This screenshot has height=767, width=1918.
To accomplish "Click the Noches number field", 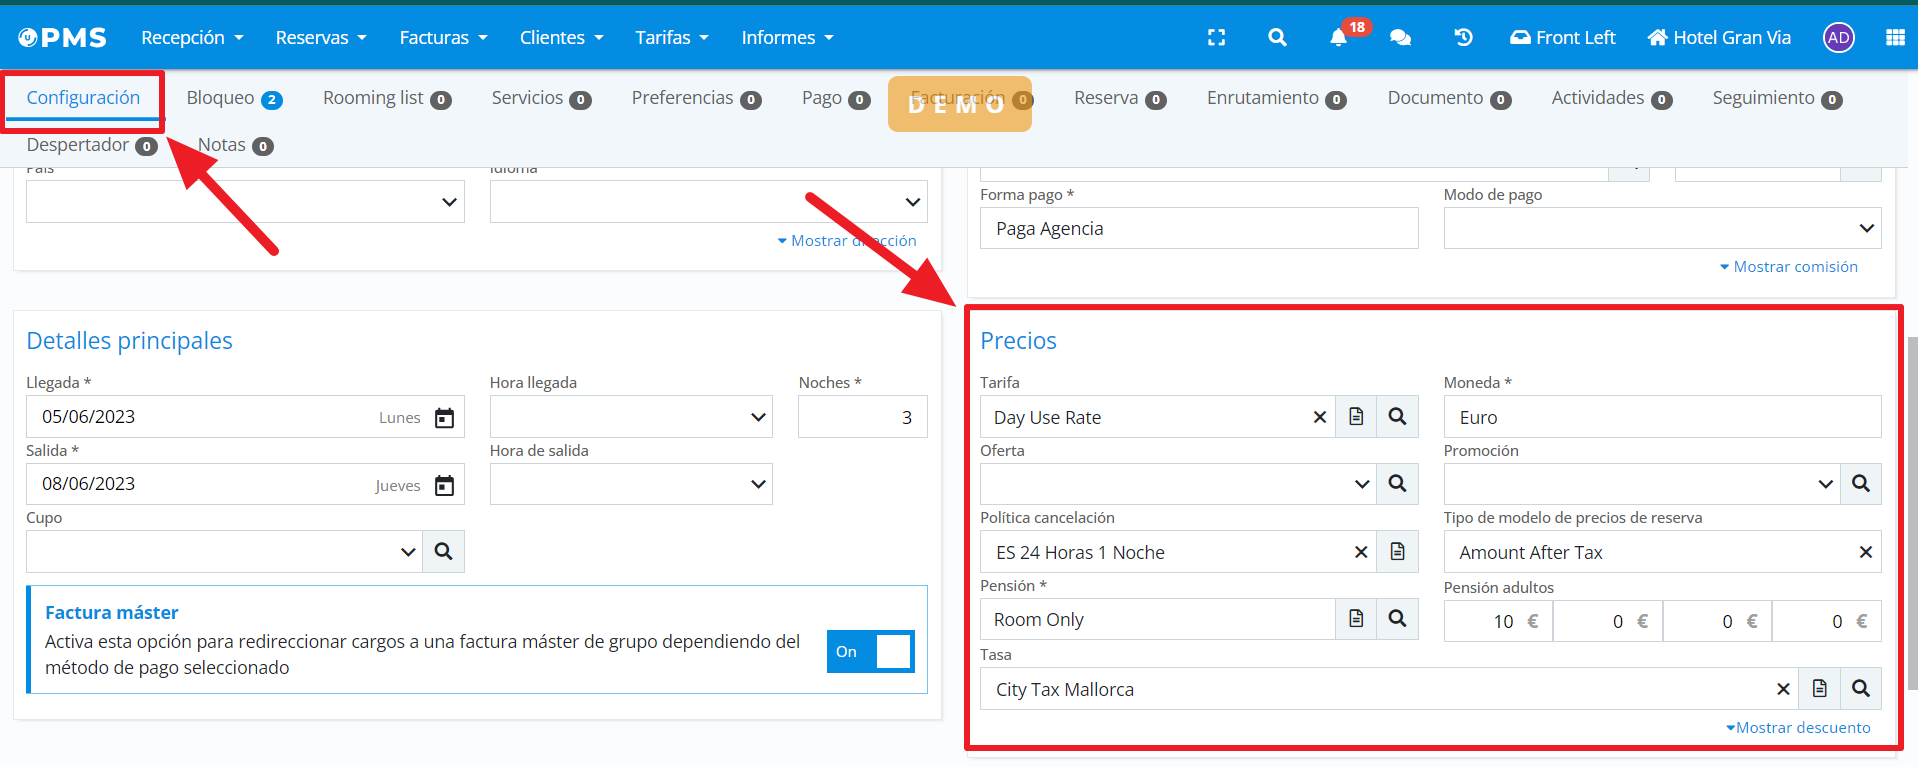I will click(862, 417).
